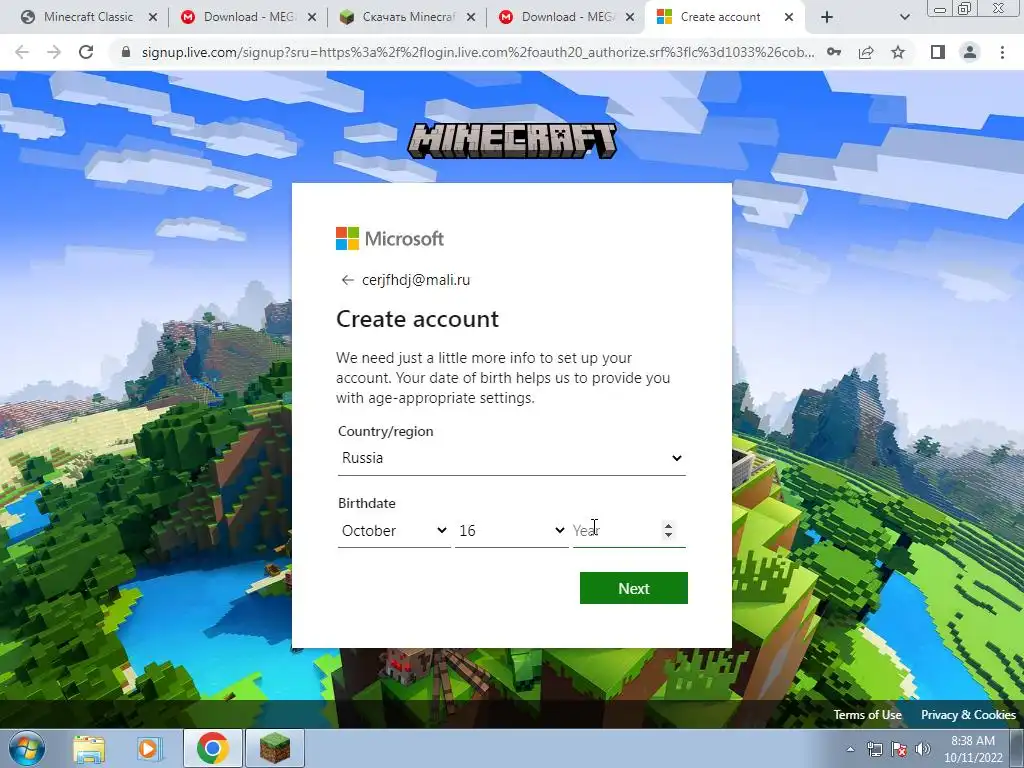Open Chrome three-dot menu

[x=1002, y=52]
